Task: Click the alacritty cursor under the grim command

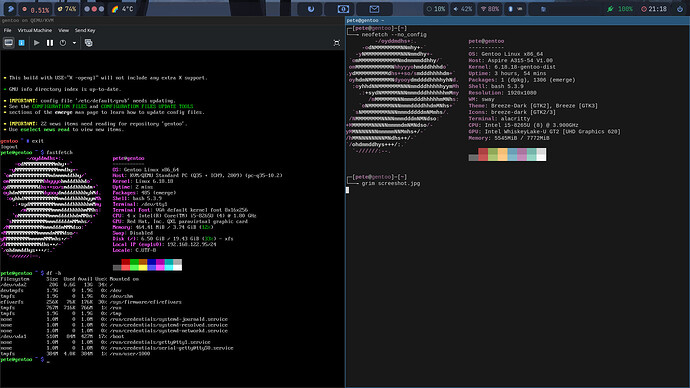Action: pos(347,190)
